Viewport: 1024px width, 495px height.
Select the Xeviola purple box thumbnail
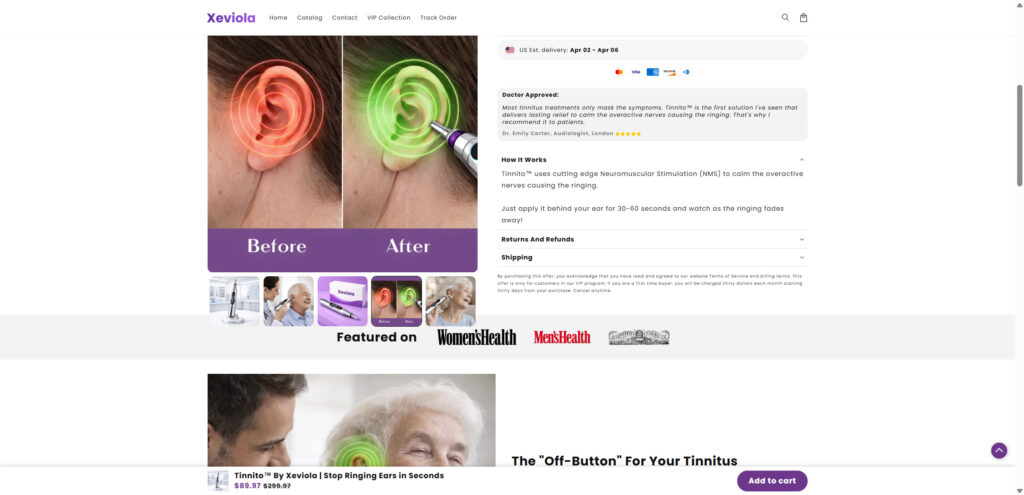343,301
